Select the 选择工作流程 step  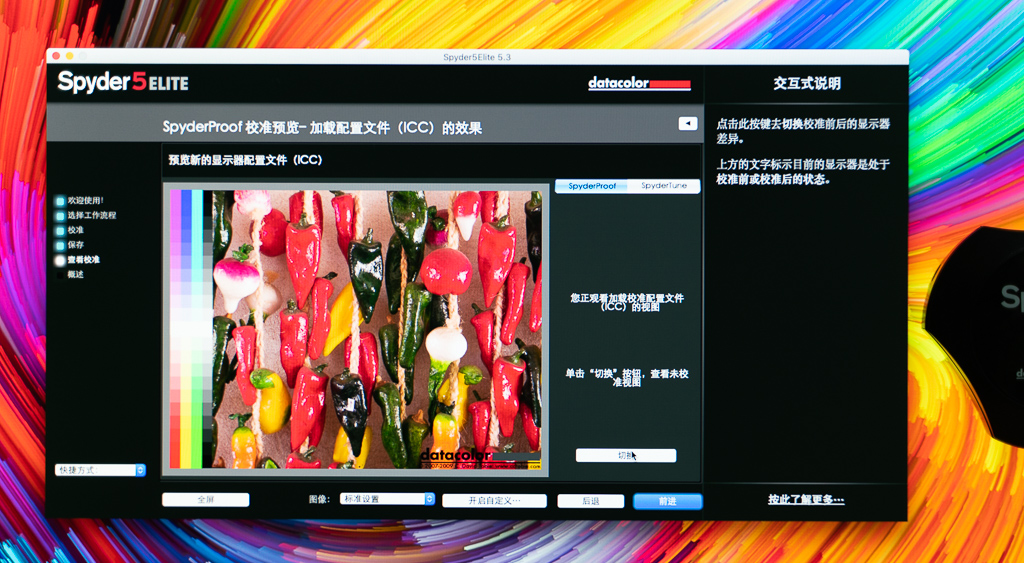click(86, 216)
